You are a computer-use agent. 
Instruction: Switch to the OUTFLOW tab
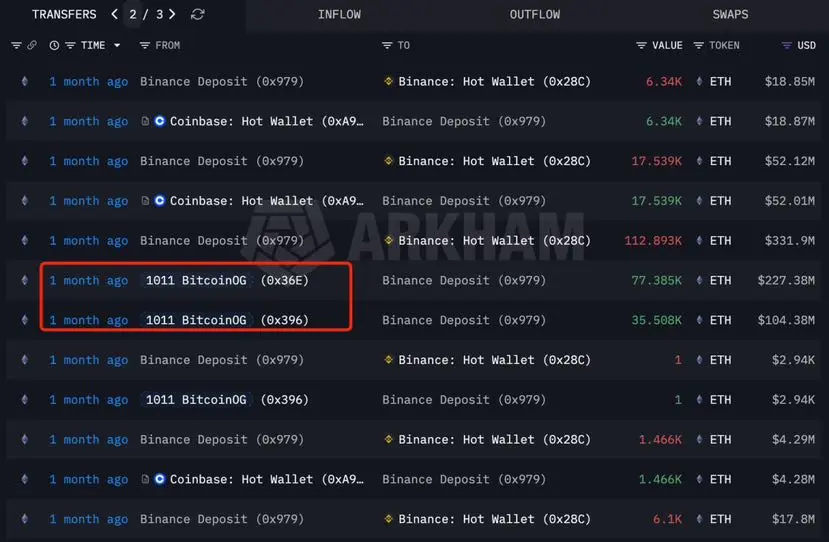(535, 15)
